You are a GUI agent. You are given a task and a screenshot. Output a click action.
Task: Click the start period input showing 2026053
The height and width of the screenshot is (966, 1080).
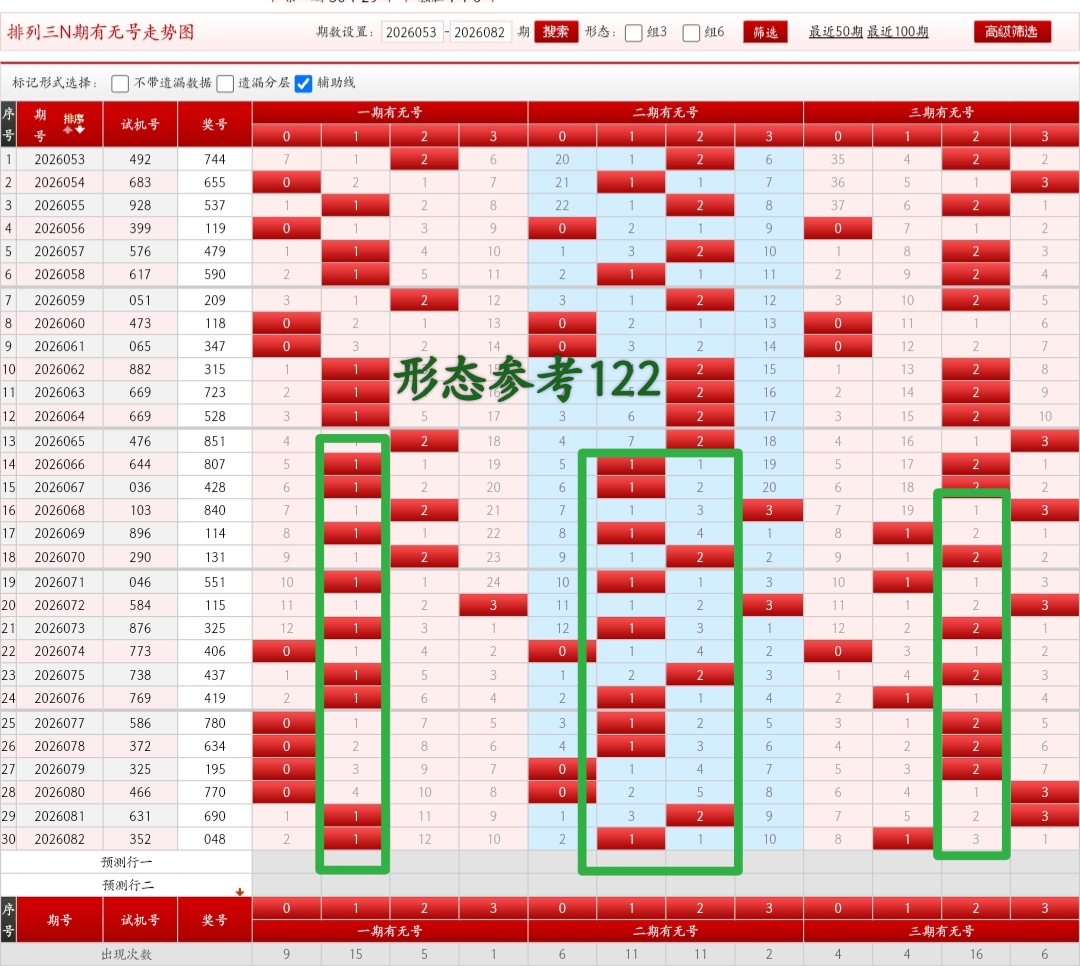pos(411,31)
